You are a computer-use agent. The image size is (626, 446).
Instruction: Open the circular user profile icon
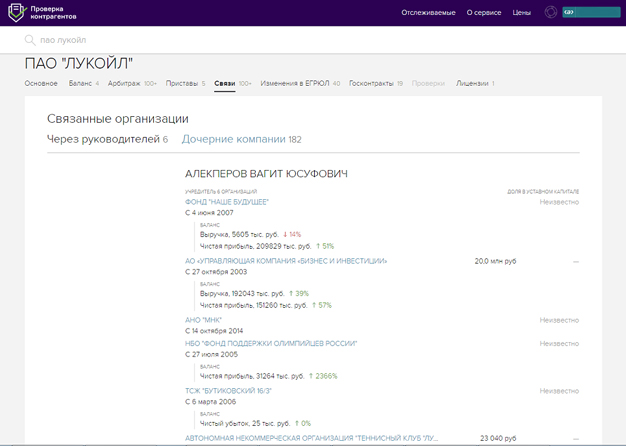[551, 12]
